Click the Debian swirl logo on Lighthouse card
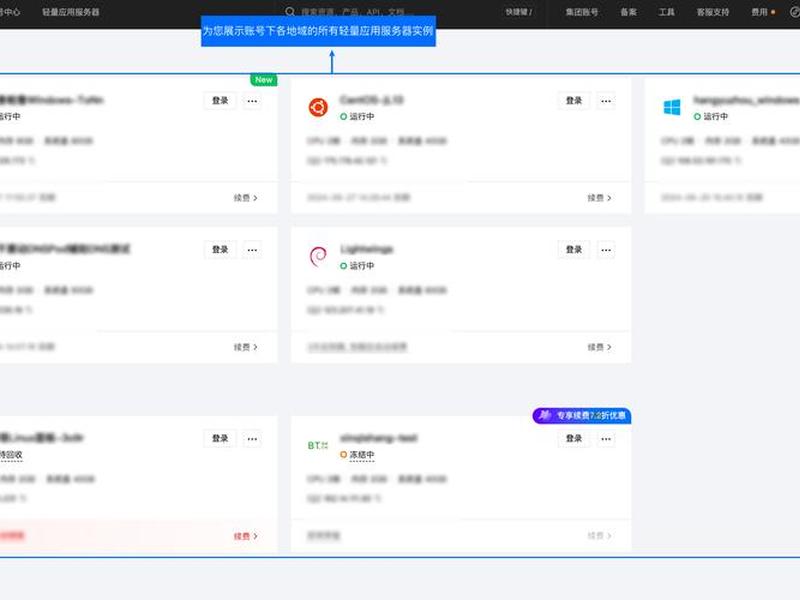 [x=318, y=256]
